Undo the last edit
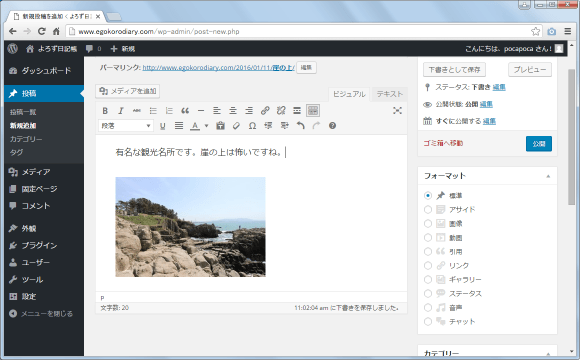This screenshot has width=580, height=360. point(300,126)
